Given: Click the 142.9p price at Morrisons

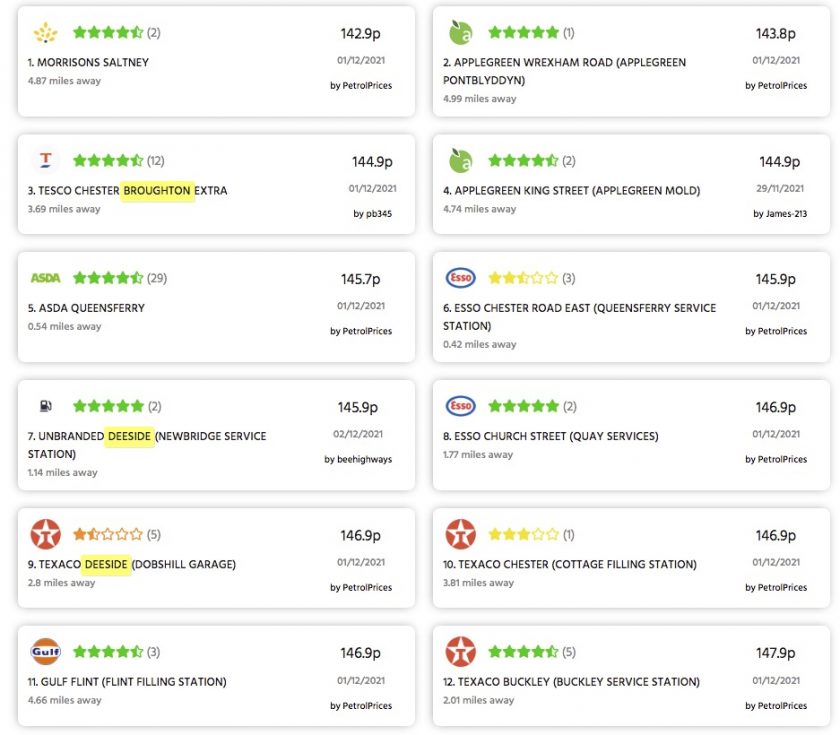Looking at the screenshot, I should tap(360, 34).
